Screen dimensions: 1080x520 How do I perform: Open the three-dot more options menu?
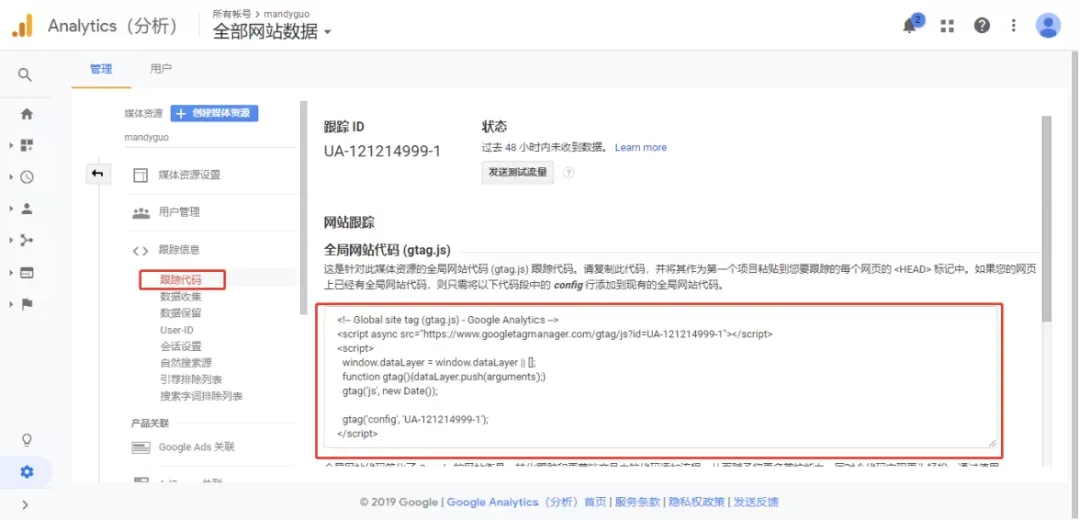1013,25
